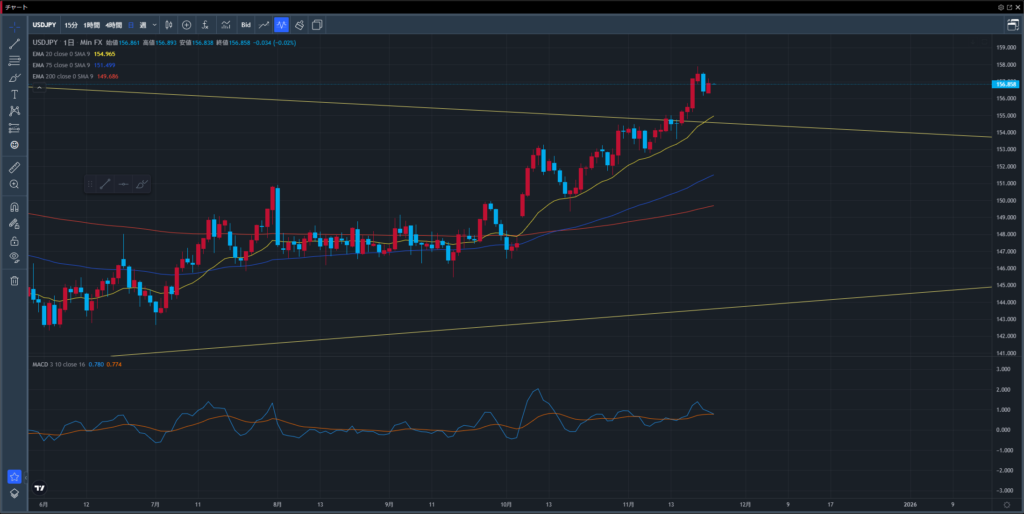1024x514 pixels.
Task: Choose the text annotation tool
Action: 14,93
